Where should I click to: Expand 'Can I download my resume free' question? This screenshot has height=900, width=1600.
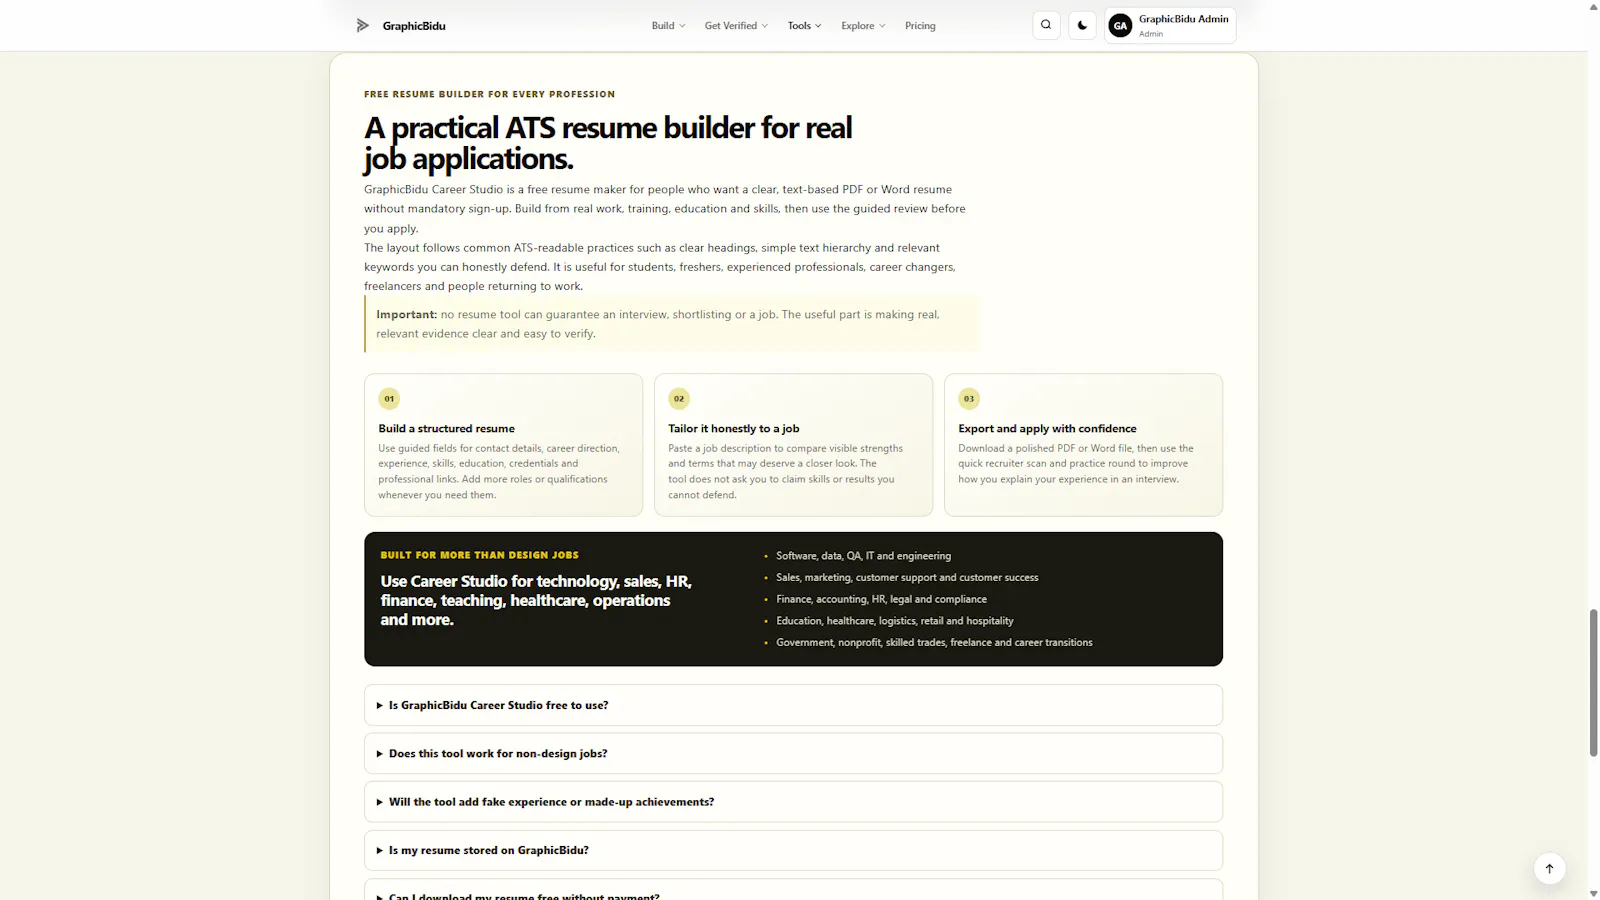793,891
